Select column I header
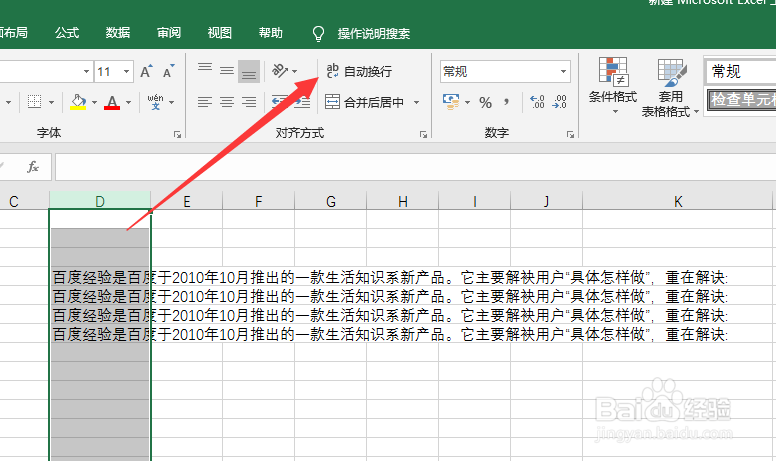The image size is (776, 461). tap(475, 201)
